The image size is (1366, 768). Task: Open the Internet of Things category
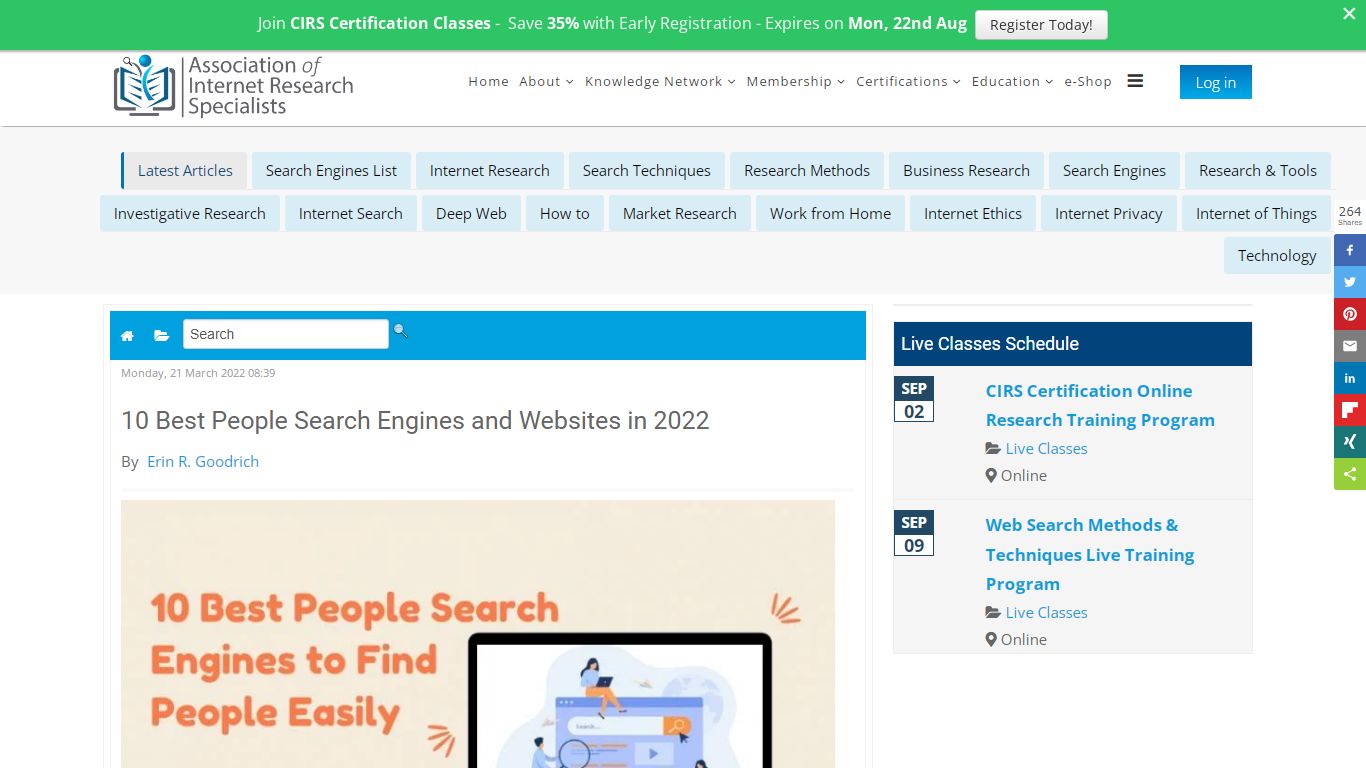(1256, 214)
